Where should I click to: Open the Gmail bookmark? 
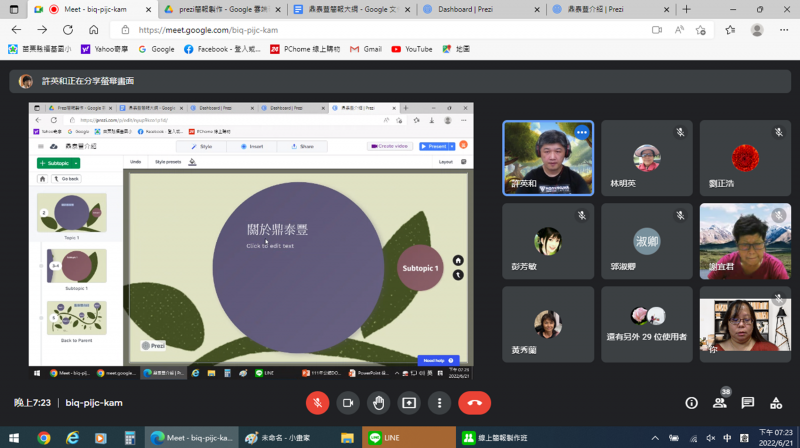(x=365, y=48)
